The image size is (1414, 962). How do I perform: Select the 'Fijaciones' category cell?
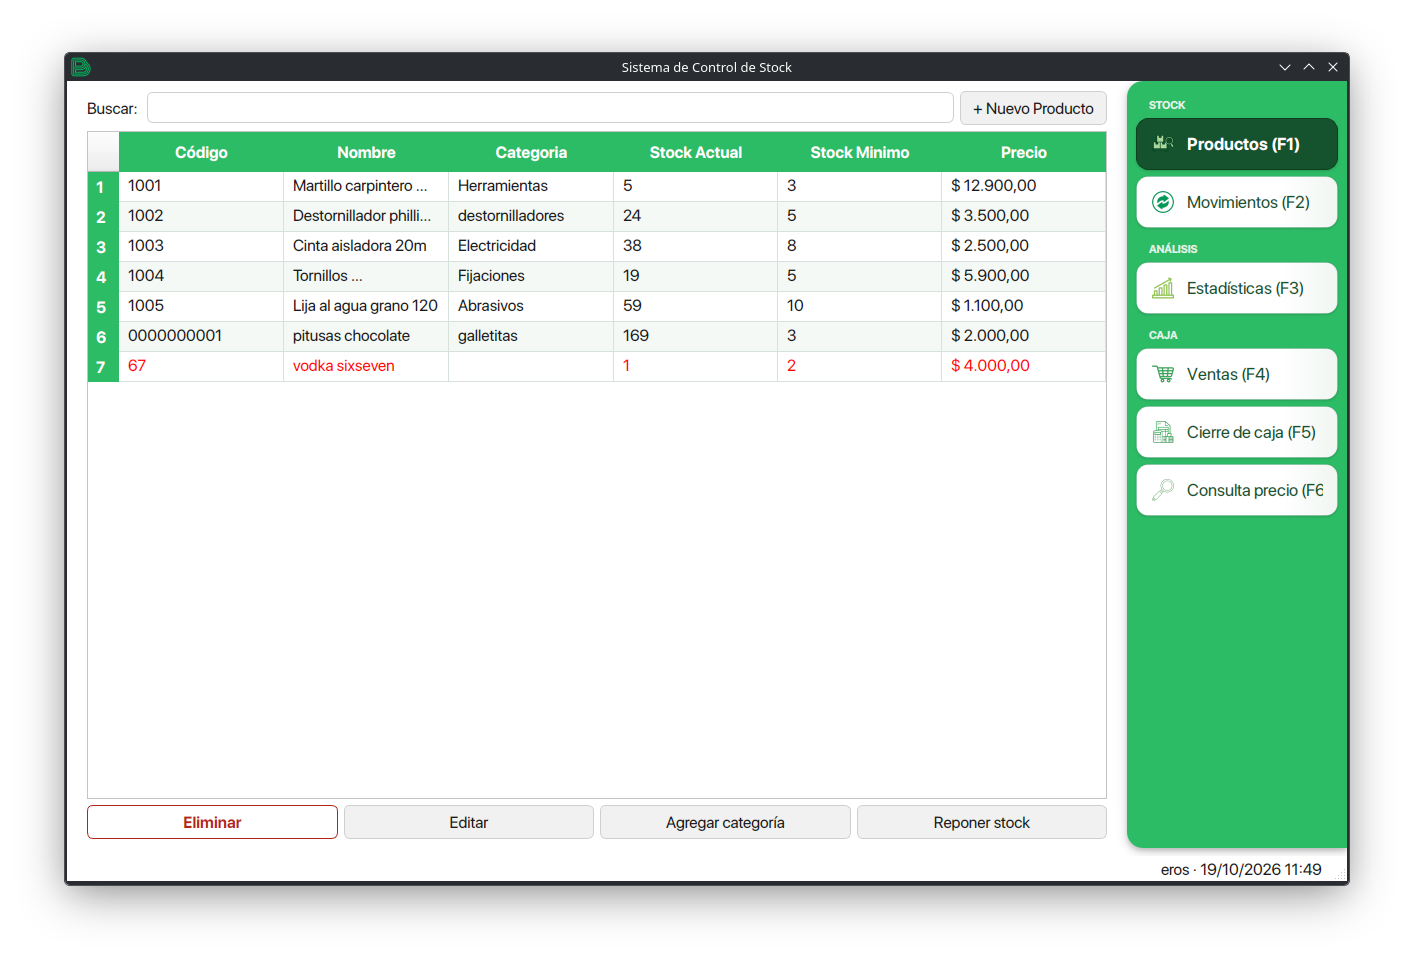click(x=531, y=276)
